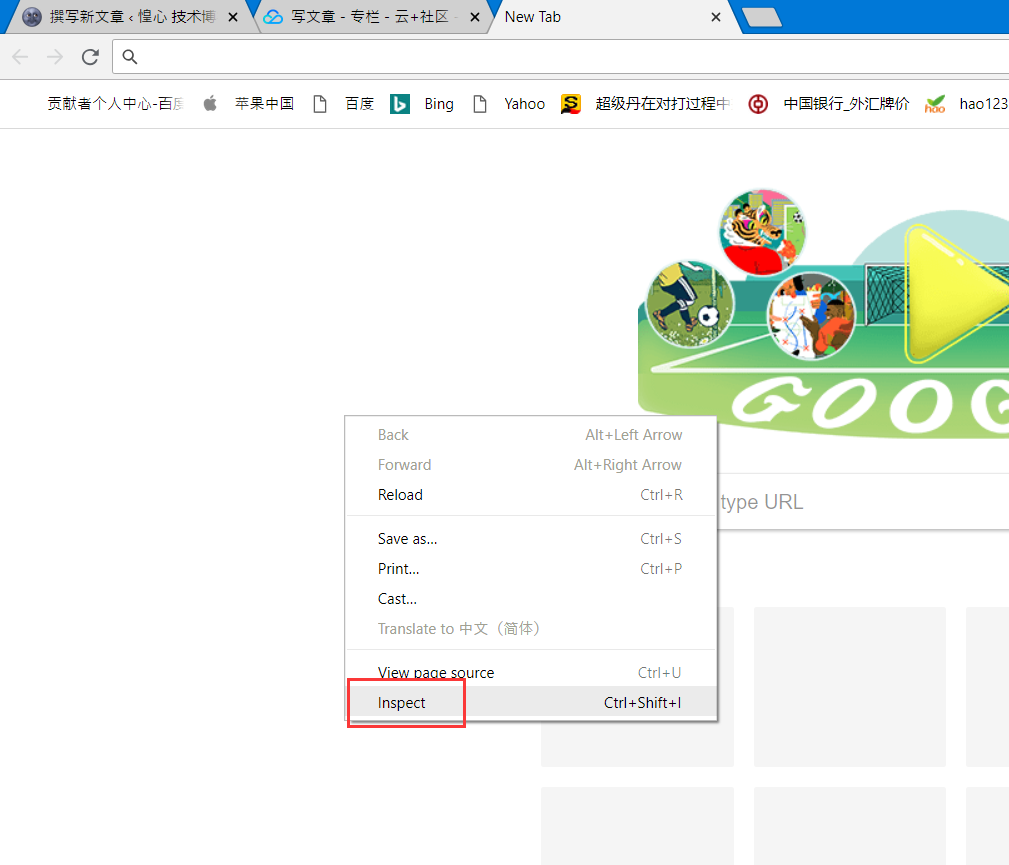Viewport: 1009px width, 865px height.
Task: Click the doodle circle with coach and tactics board
Action: click(811, 316)
